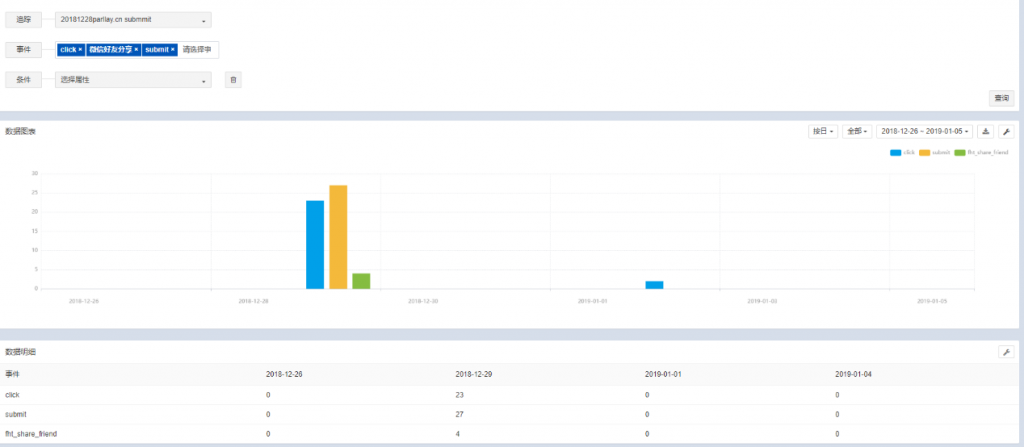The height and width of the screenshot is (447, 1024).
Task: Toggle the fht_share_friend legend entry
Action: point(982,152)
